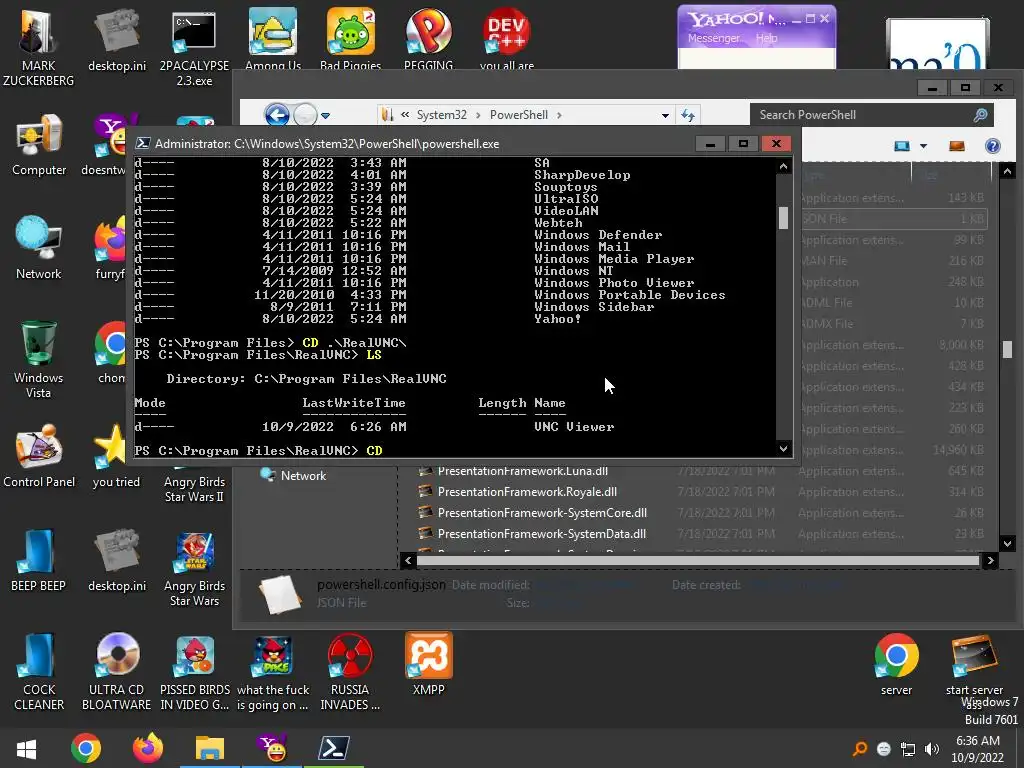Select the Bad Piggies desktop shortcut

(351, 39)
